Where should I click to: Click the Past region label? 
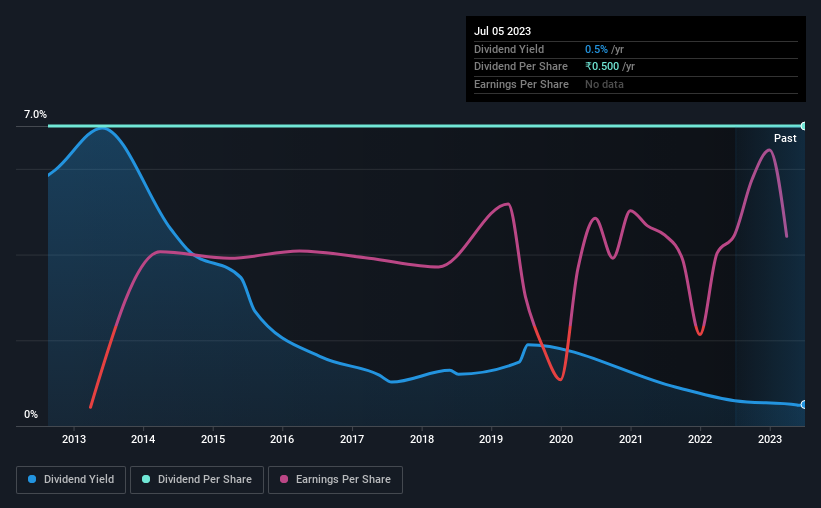click(x=785, y=138)
